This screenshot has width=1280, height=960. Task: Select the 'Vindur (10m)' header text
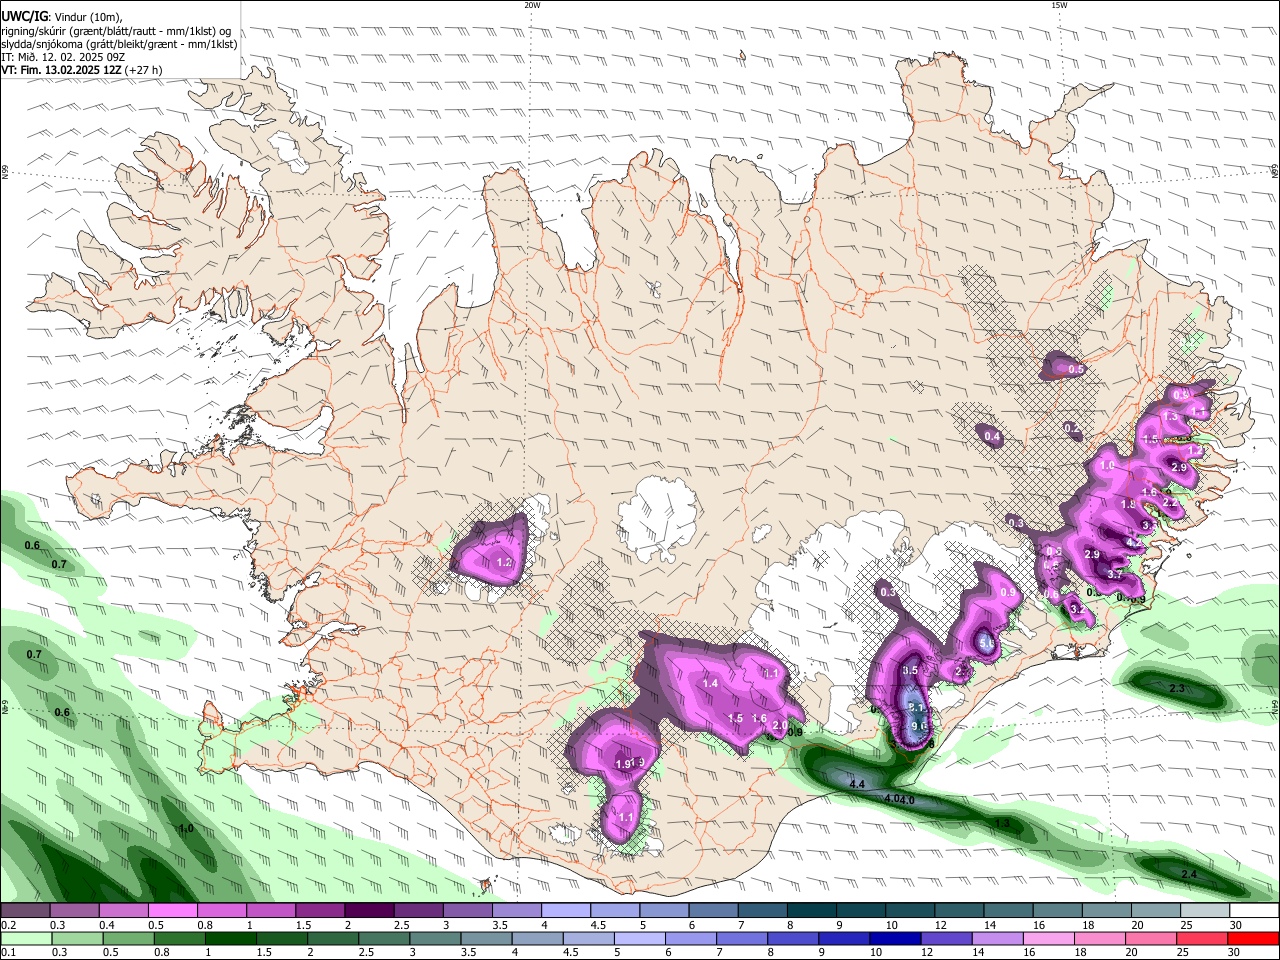(x=89, y=17)
